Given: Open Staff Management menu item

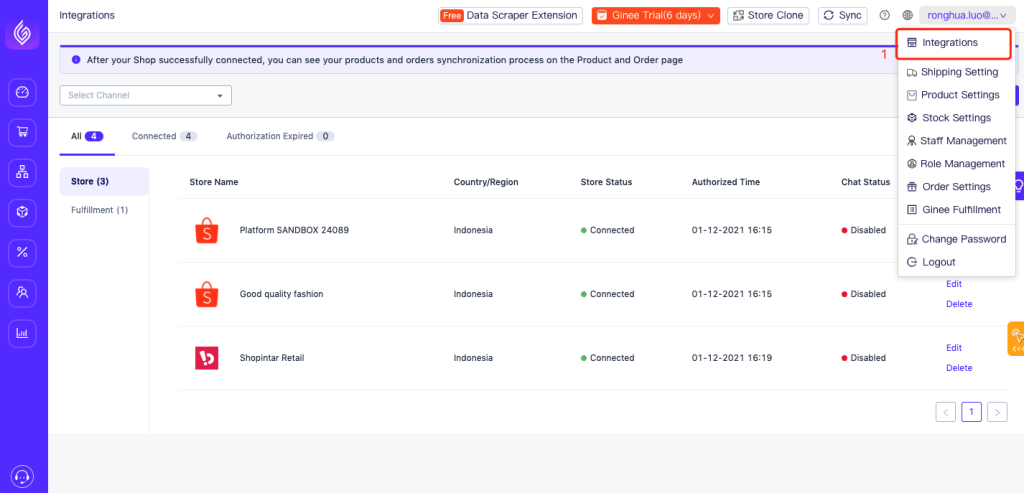Looking at the screenshot, I should (x=957, y=140).
